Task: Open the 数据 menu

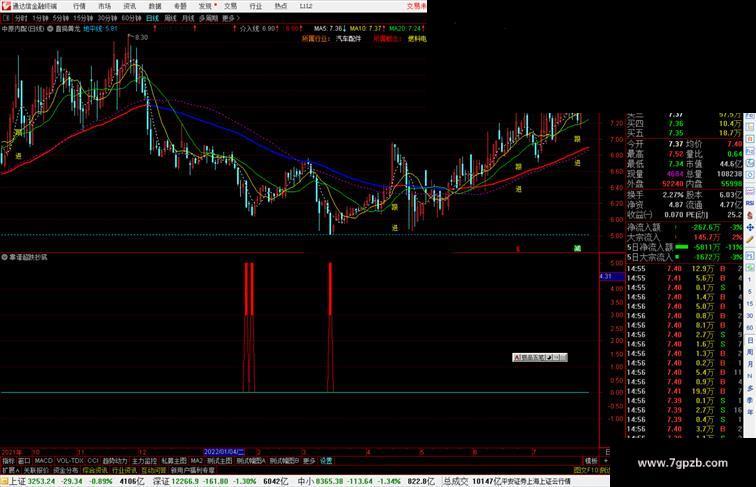Action: [155, 6]
